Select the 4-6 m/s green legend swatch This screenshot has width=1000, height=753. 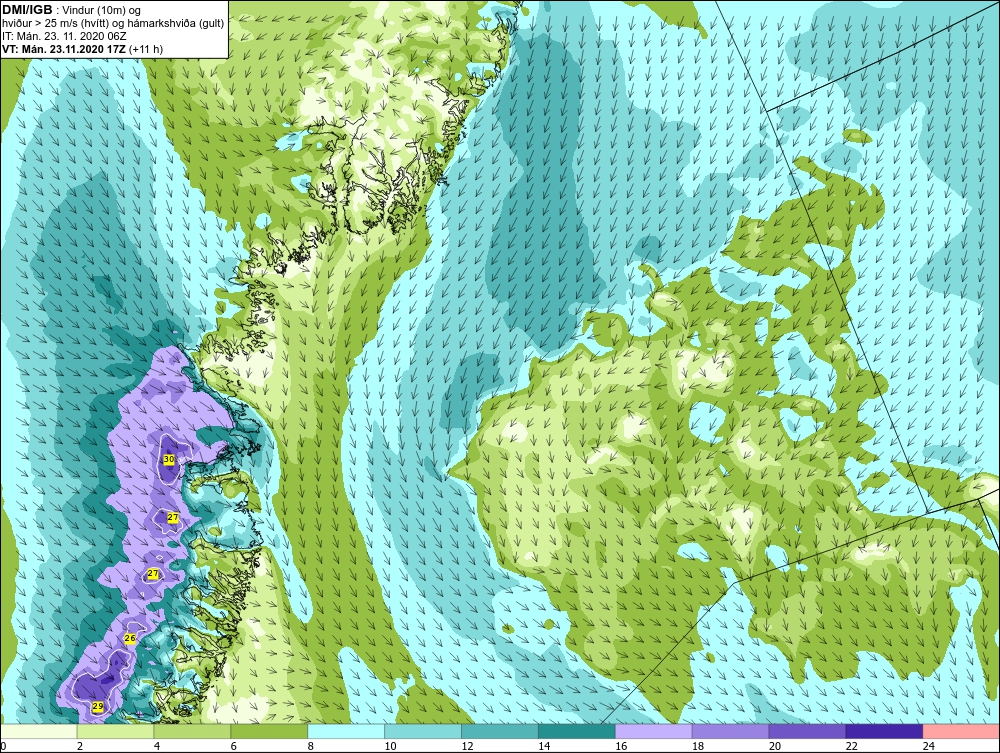click(x=192, y=731)
